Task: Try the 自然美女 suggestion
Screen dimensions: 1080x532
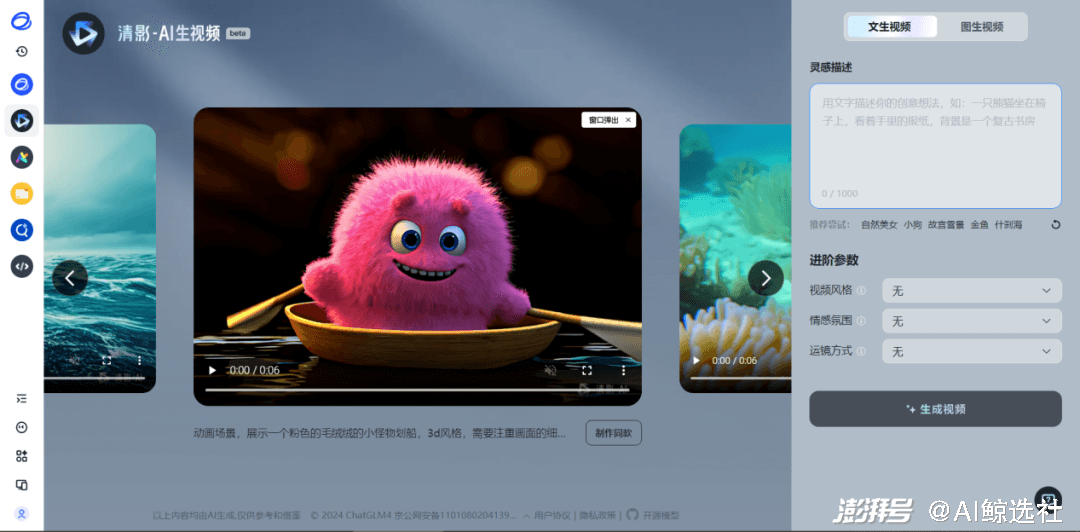Action: (879, 225)
